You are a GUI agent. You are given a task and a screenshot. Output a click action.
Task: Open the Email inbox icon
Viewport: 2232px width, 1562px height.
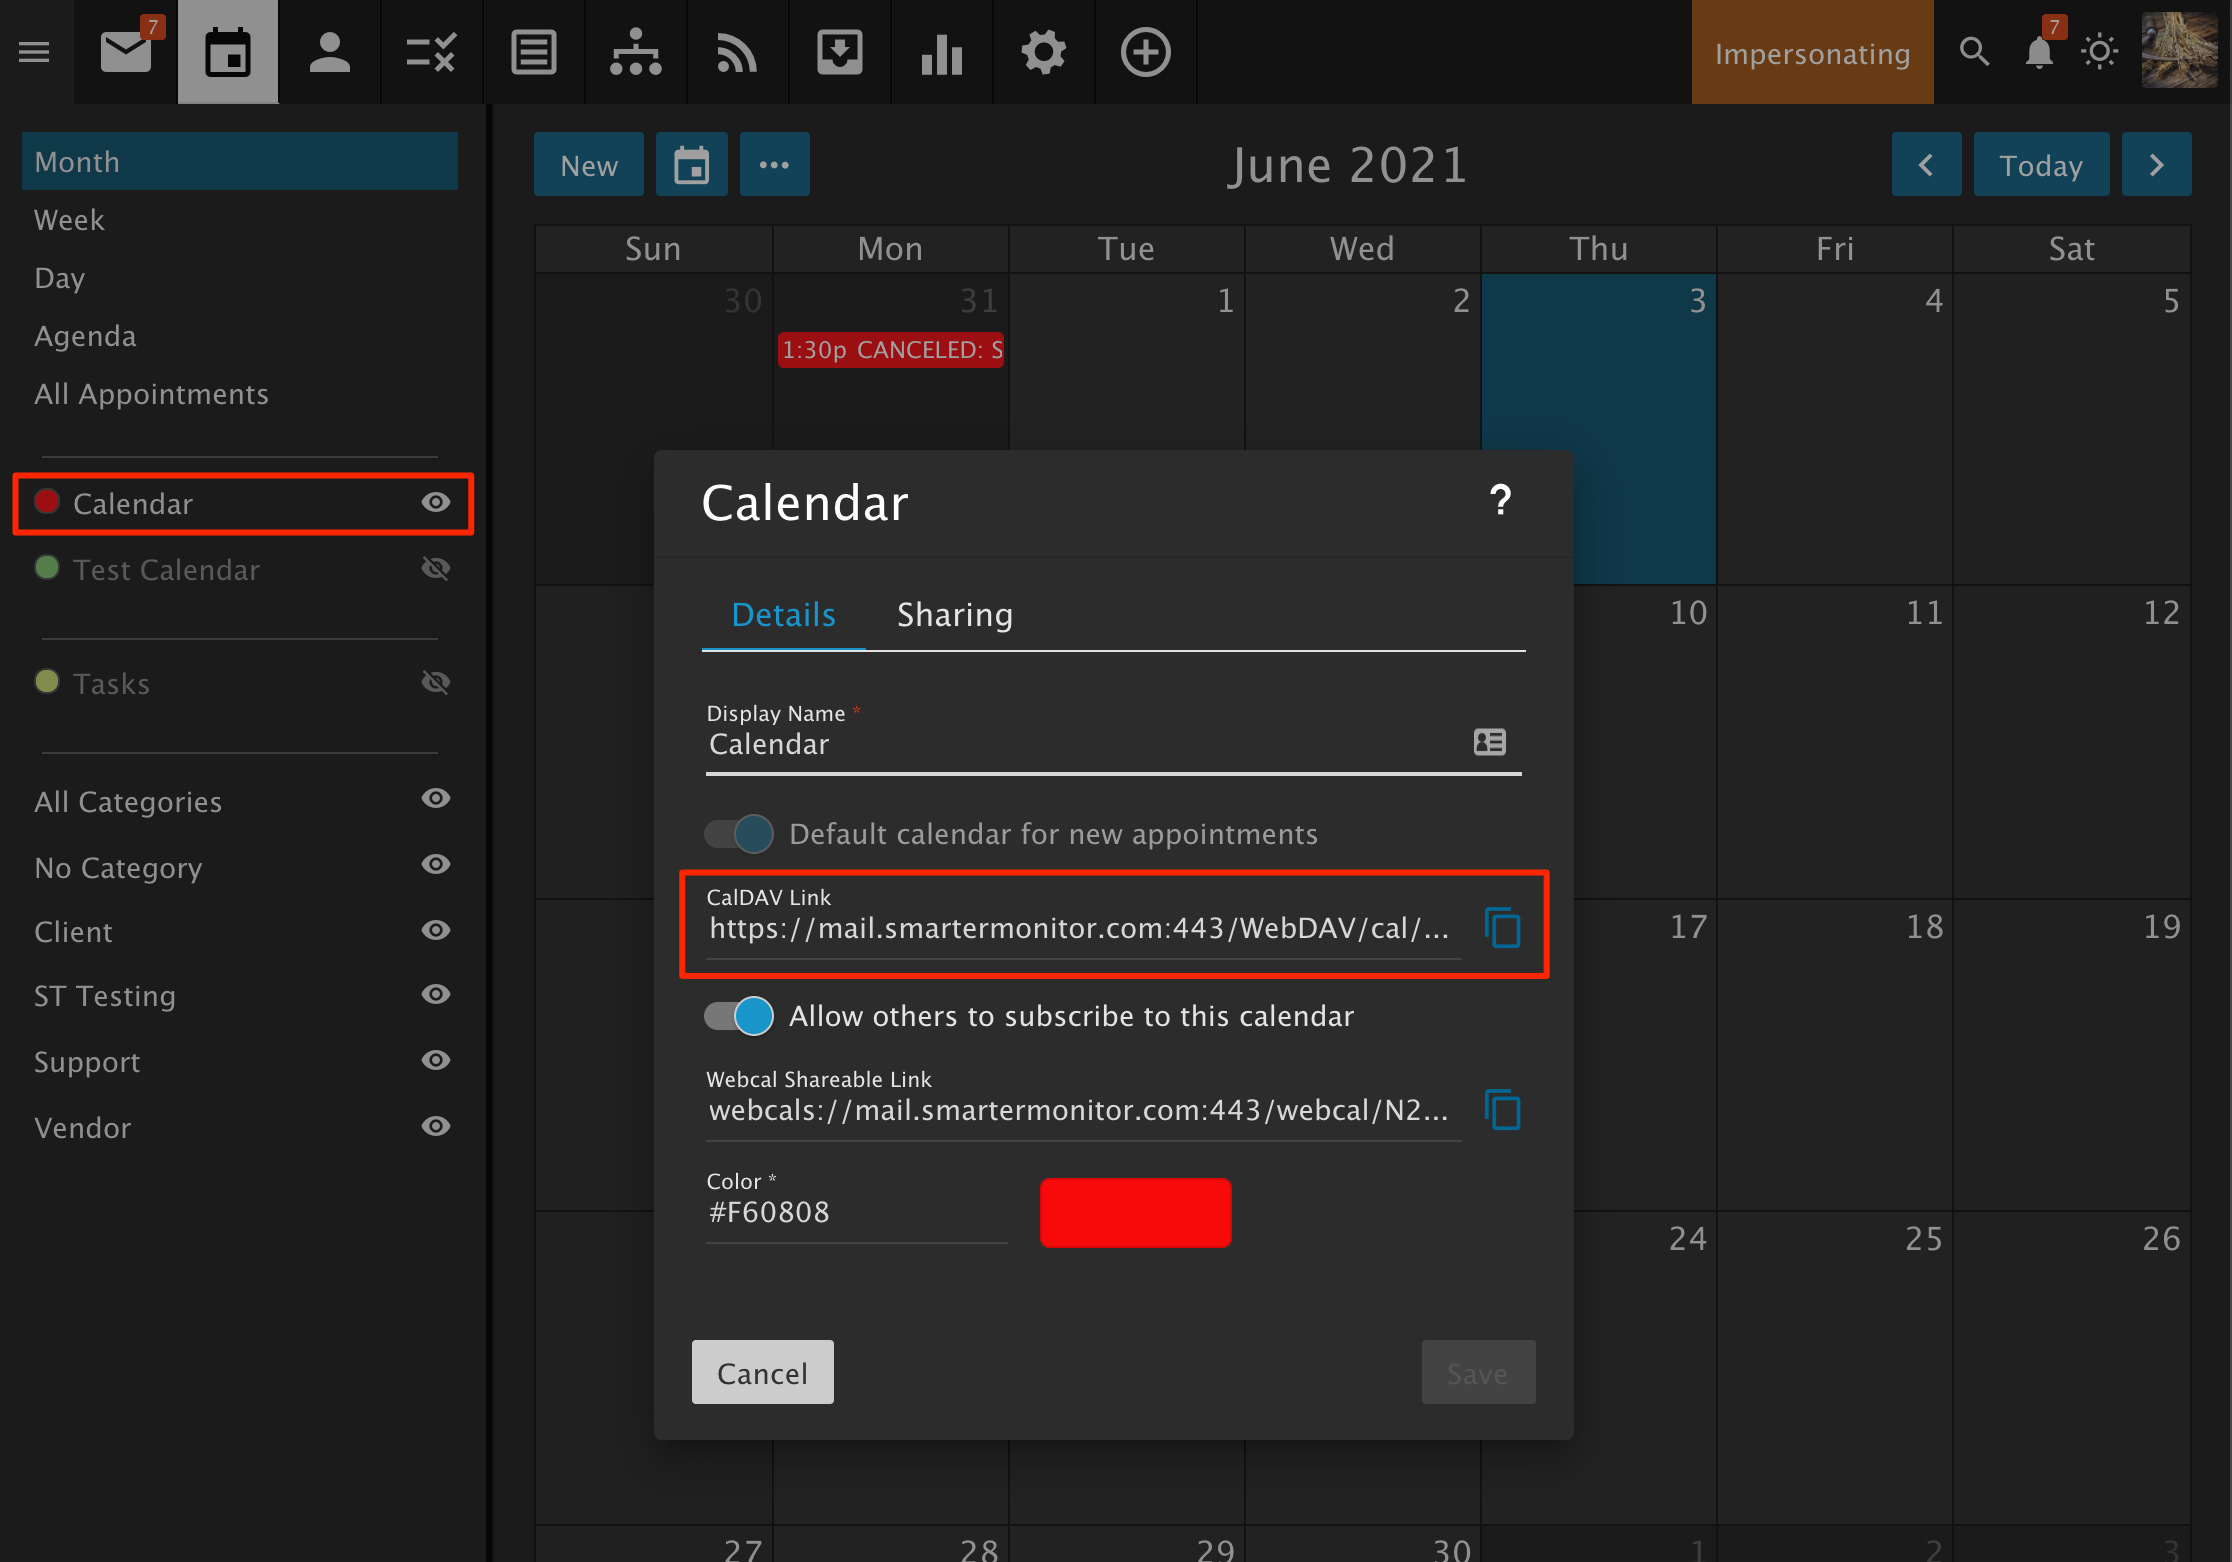click(x=126, y=52)
